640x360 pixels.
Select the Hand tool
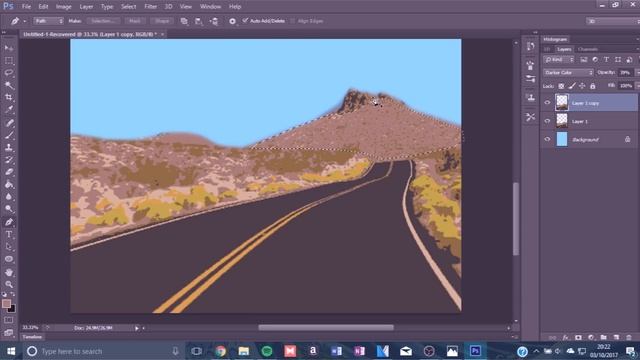9,272
